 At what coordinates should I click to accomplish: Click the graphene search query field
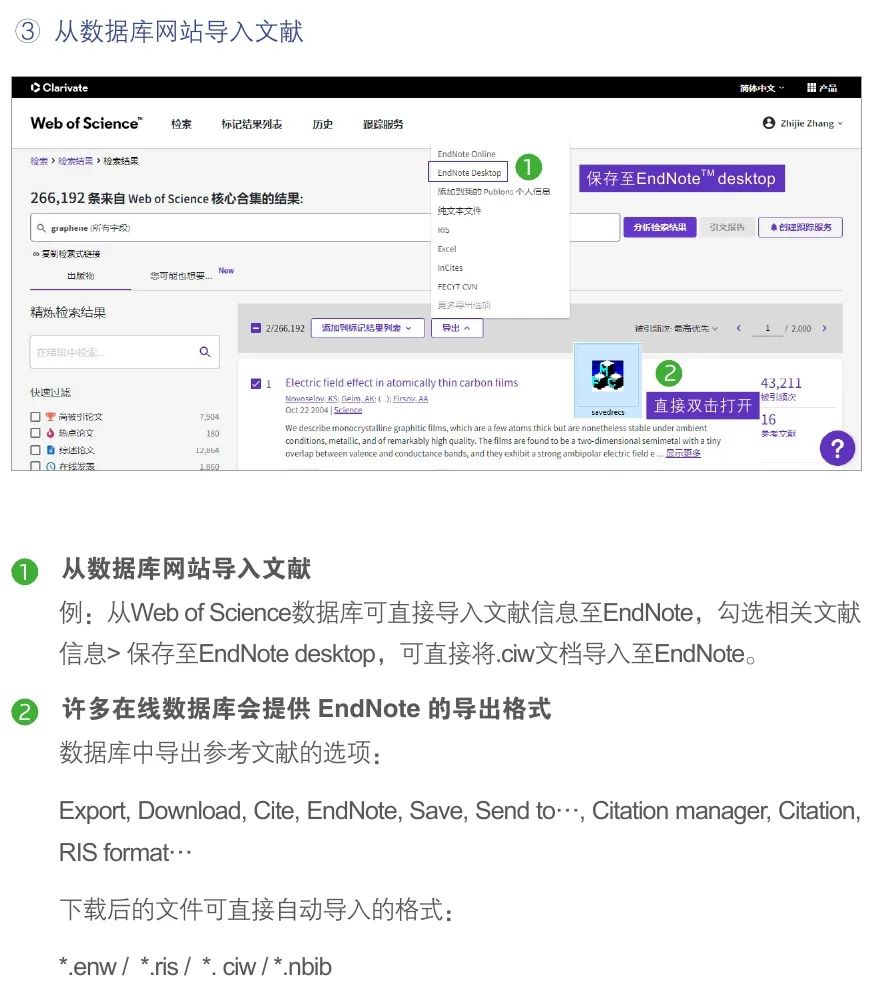point(325,228)
